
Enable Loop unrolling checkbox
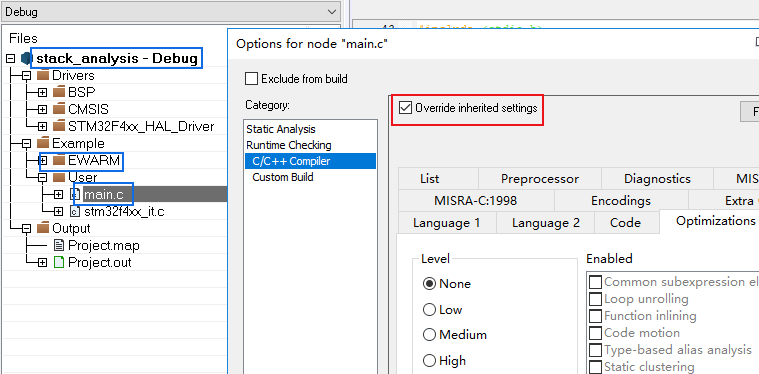[x=595, y=299]
